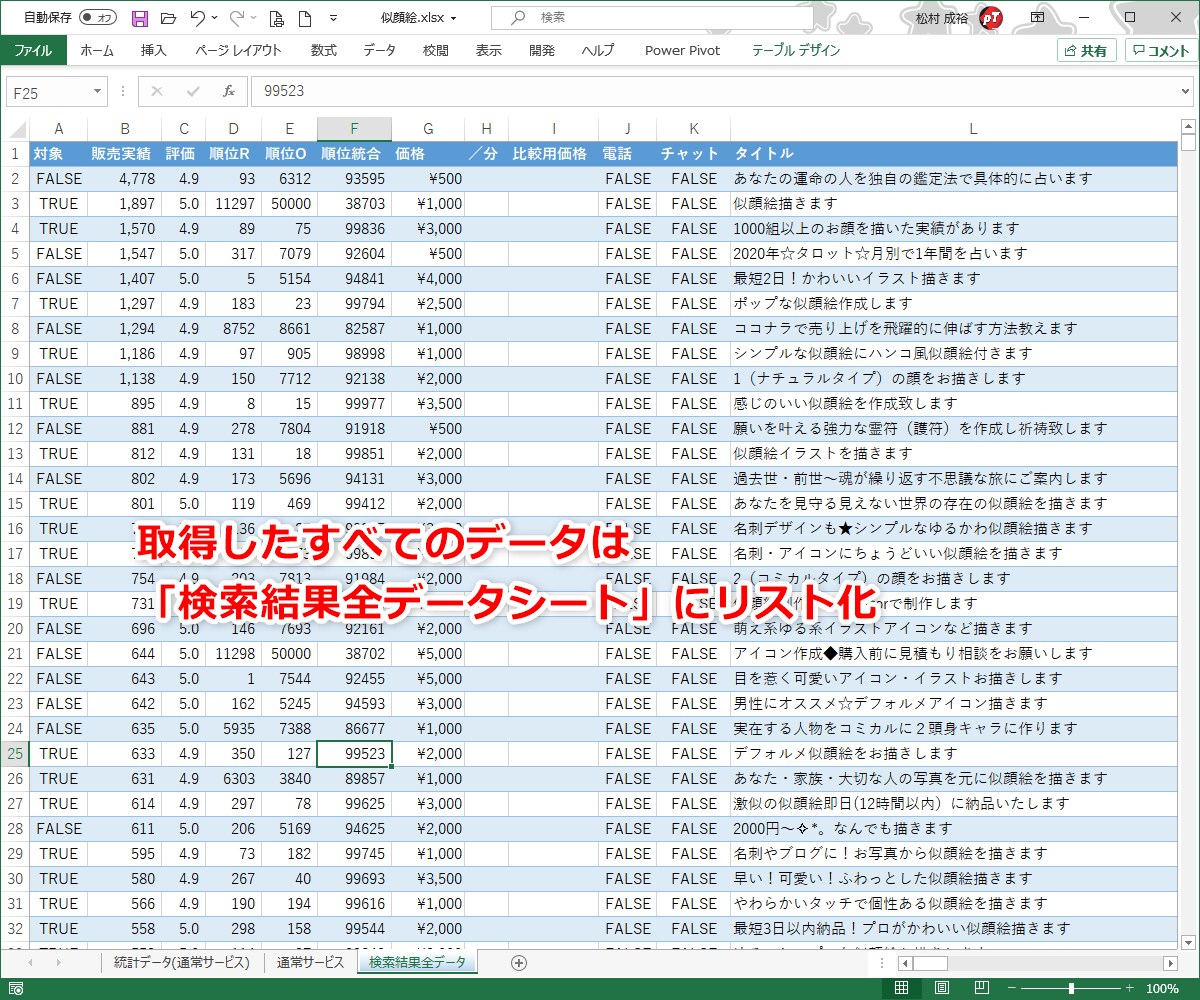The width and height of the screenshot is (1200, 1000).
Task: Click the cell with value 4,778
Action: 125,178
